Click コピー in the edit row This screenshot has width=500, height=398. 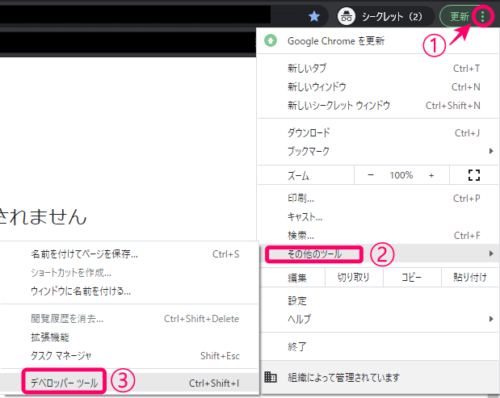412,277
